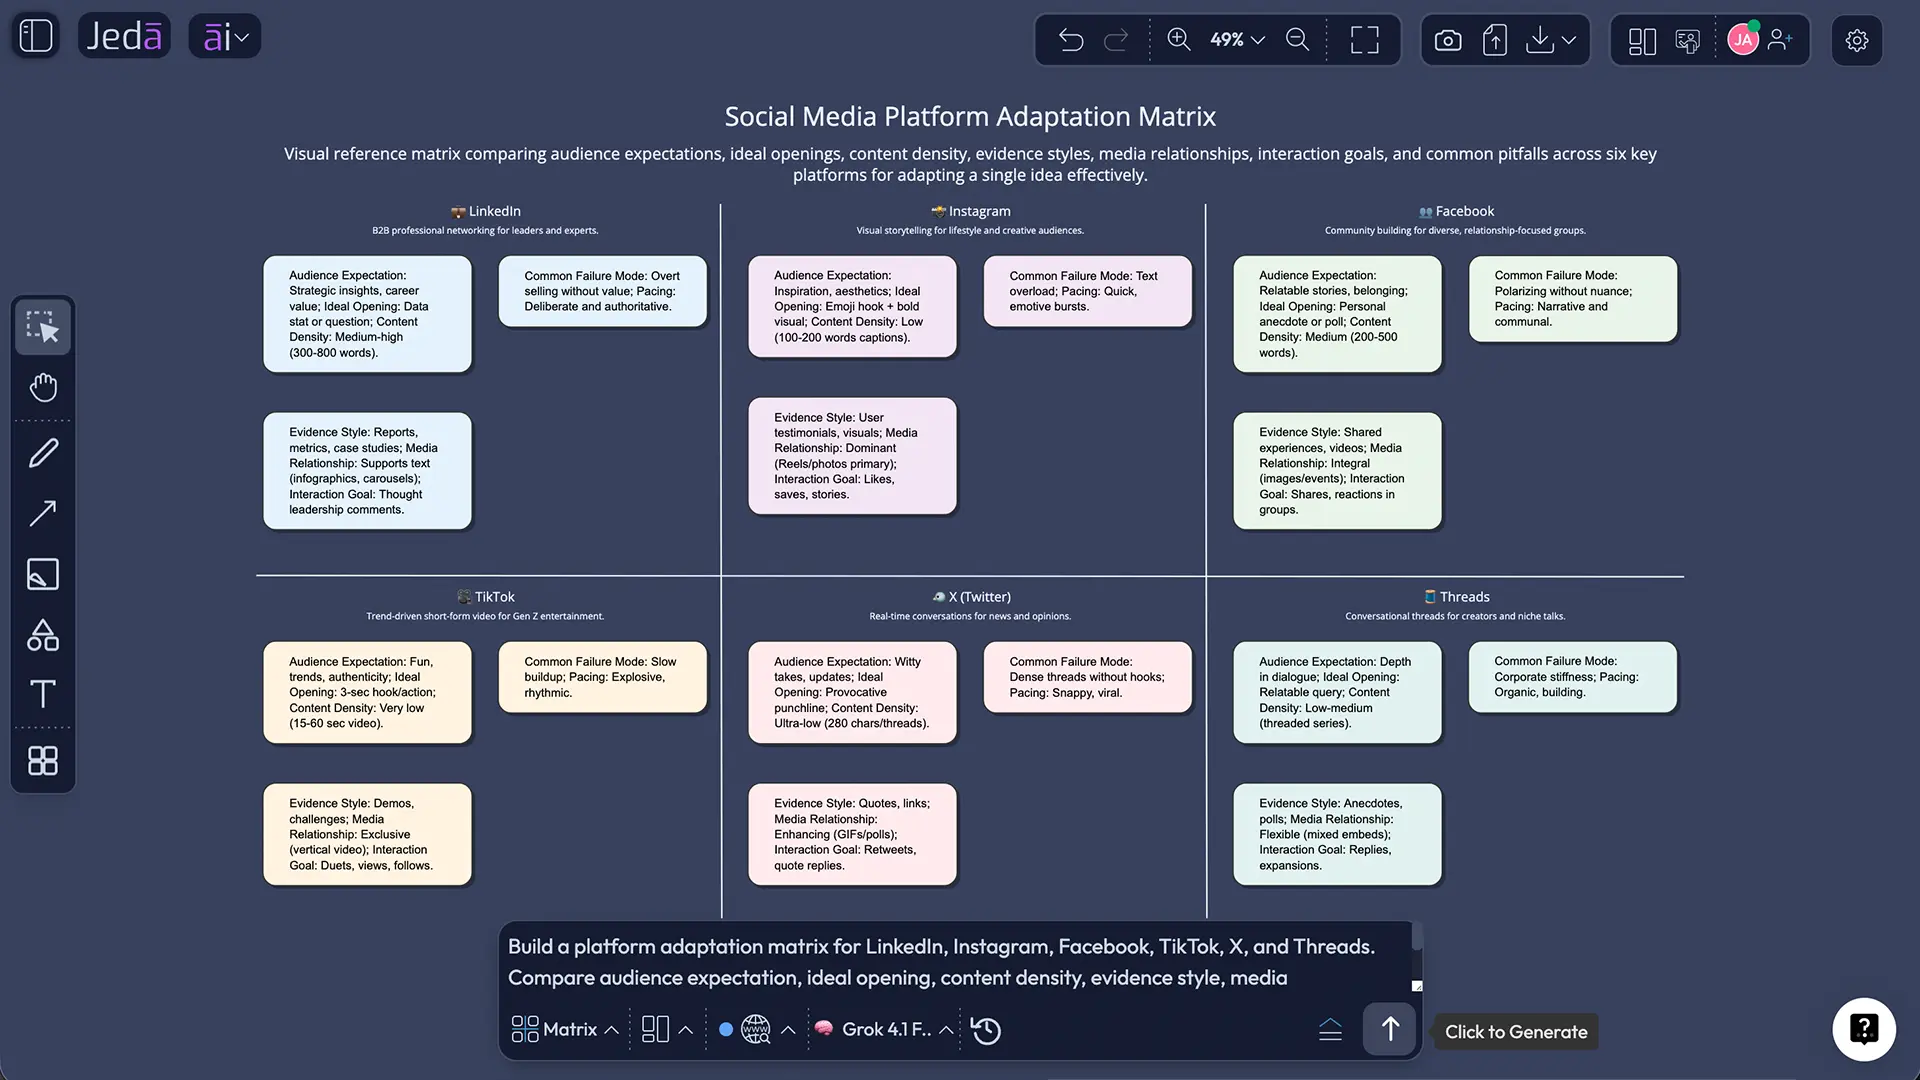
Task: Select Instagram Common Failure Mode card
Action: pos(1088,291)
